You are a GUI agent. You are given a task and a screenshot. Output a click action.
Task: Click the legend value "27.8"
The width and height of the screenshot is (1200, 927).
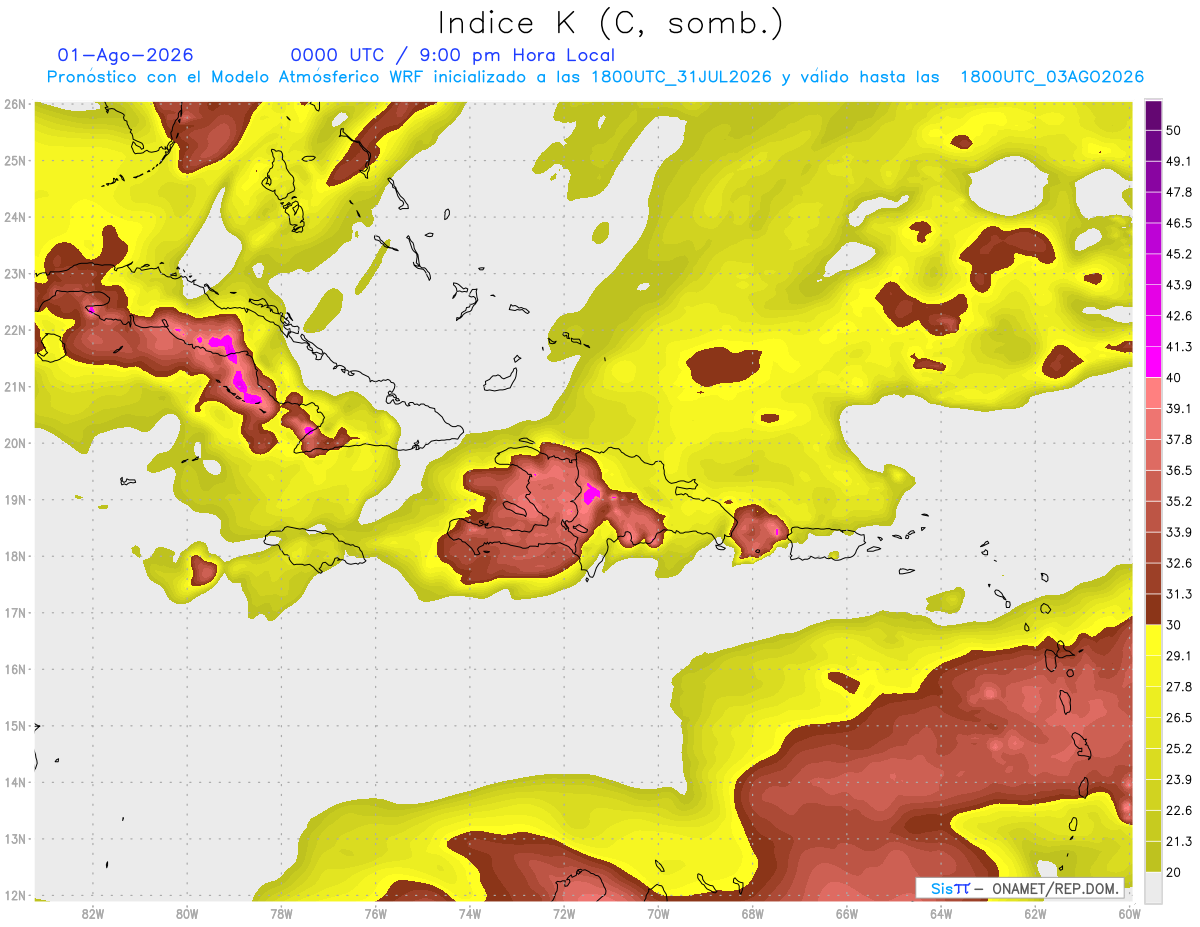(1178, 686)
